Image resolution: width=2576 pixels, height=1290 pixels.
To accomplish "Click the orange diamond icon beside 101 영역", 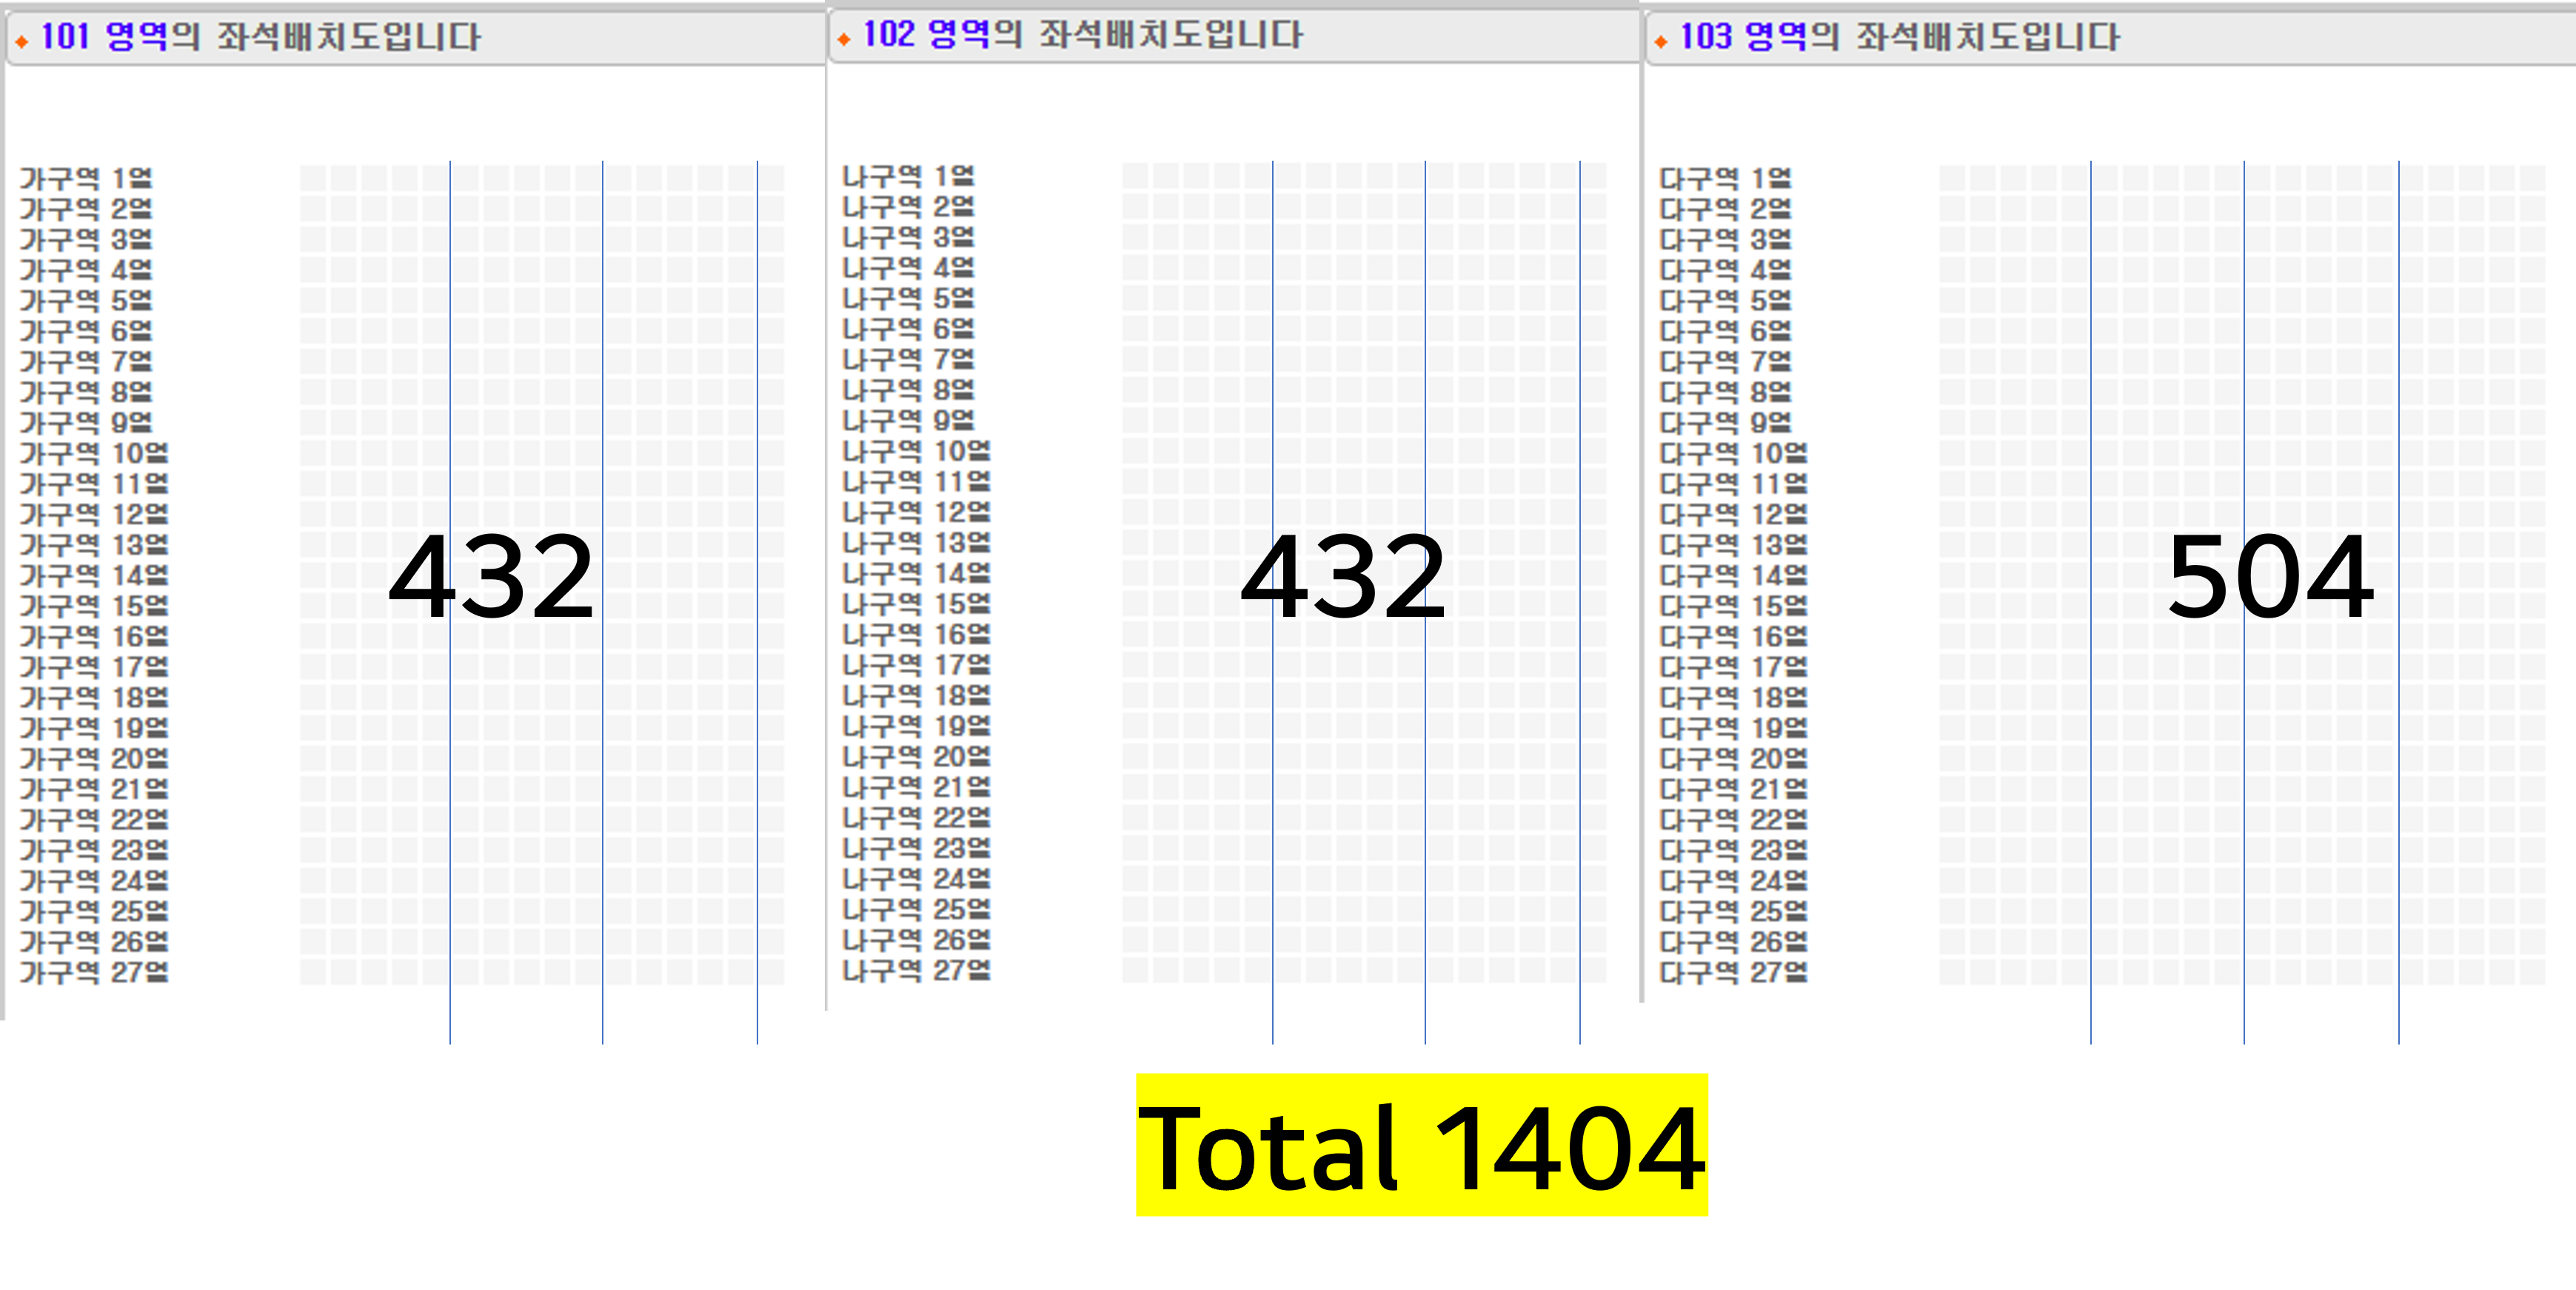I will (x=21, y=42).
